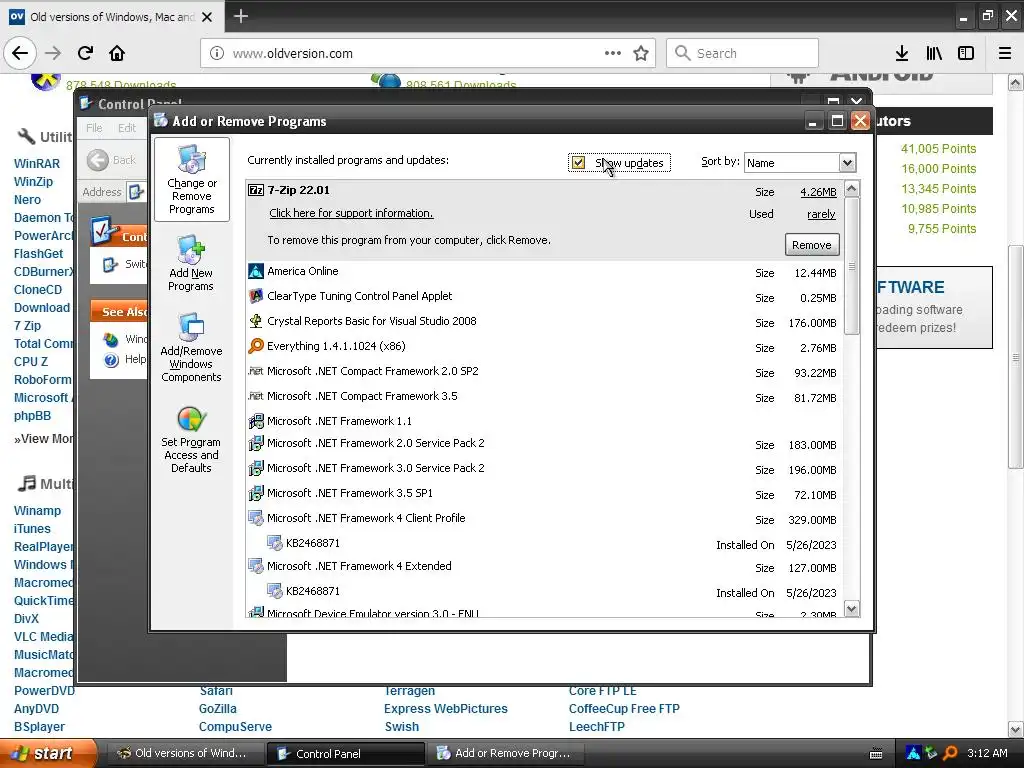Open Express WebPictures link
The height and width of the screenshot is (768, 1024).
445,709
